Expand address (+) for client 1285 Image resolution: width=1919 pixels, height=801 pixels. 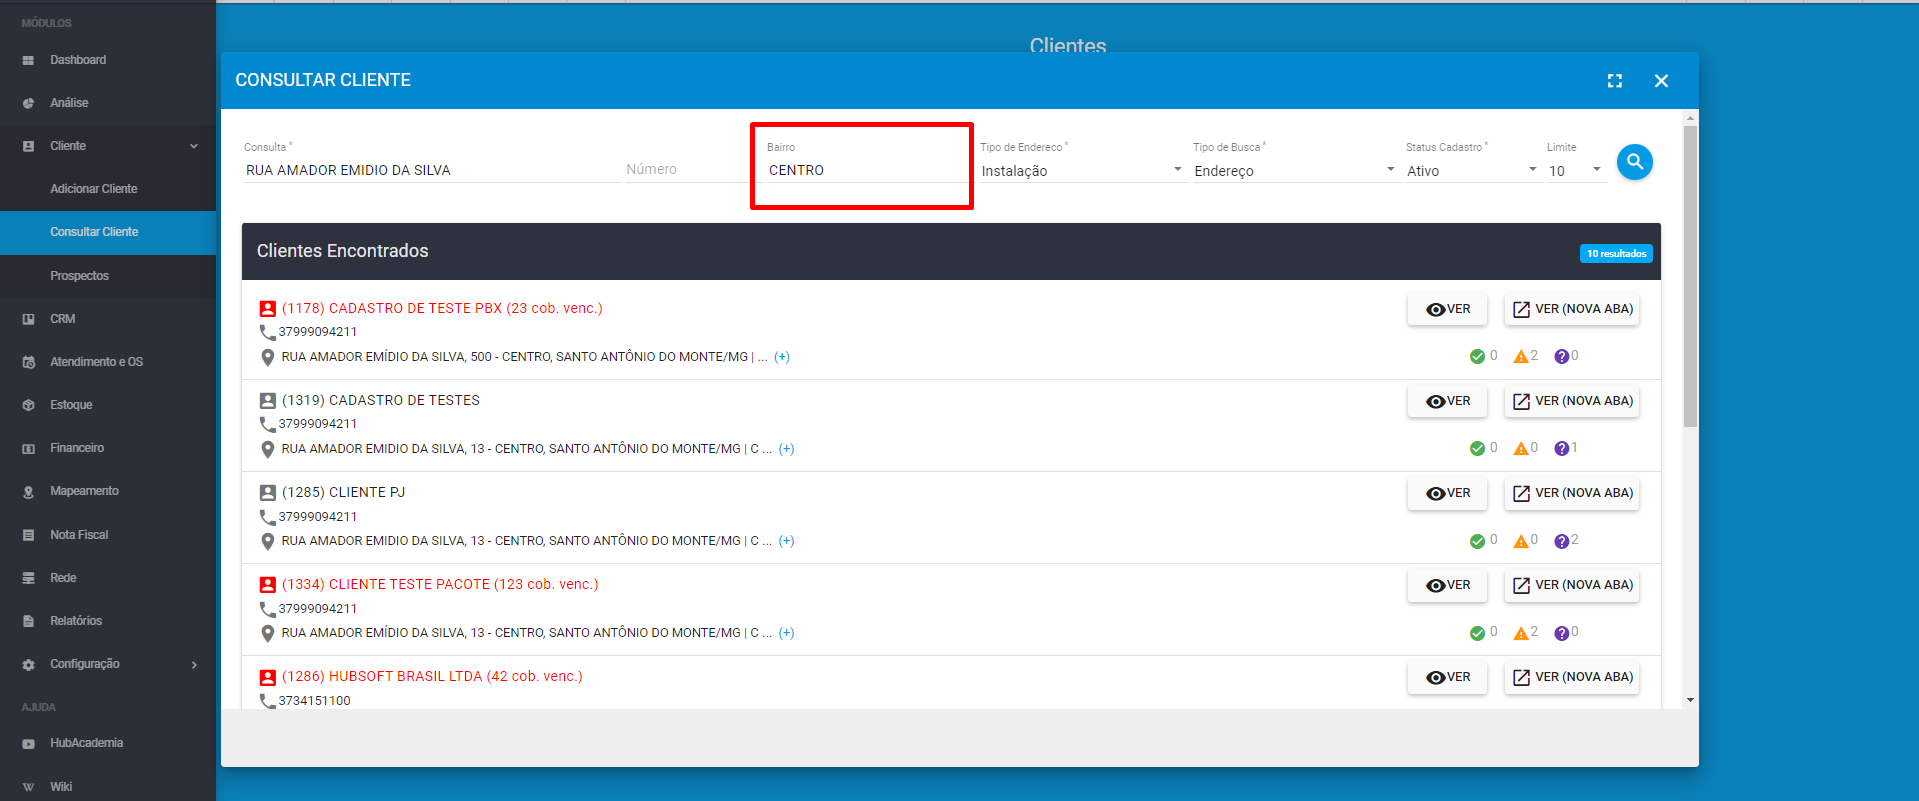pyautogui.click(x=787, y=541)
